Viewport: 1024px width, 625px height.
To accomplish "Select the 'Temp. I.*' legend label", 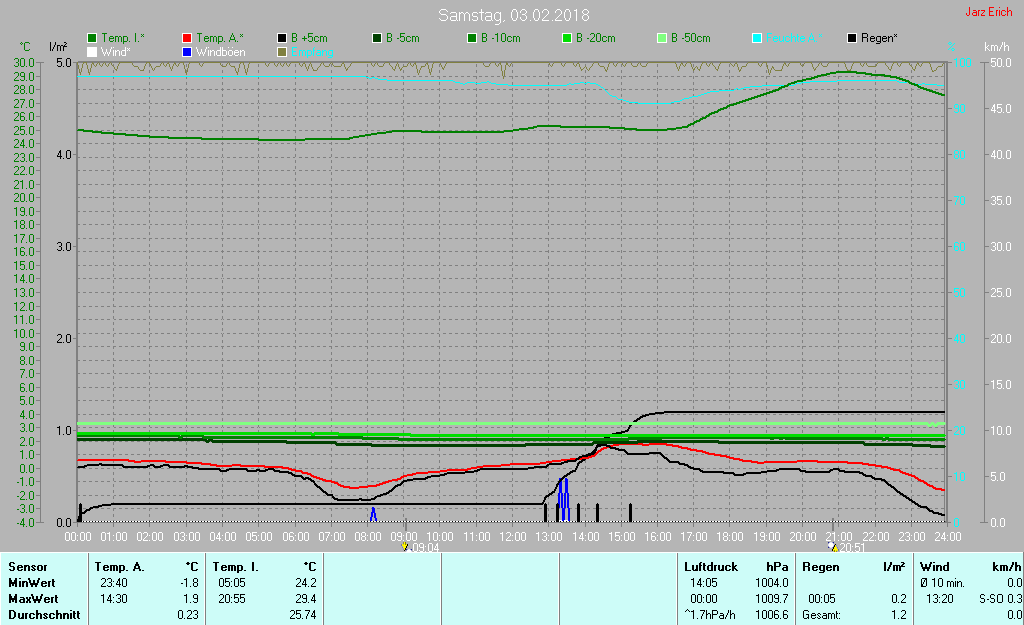I will click(x=123, y=38).
